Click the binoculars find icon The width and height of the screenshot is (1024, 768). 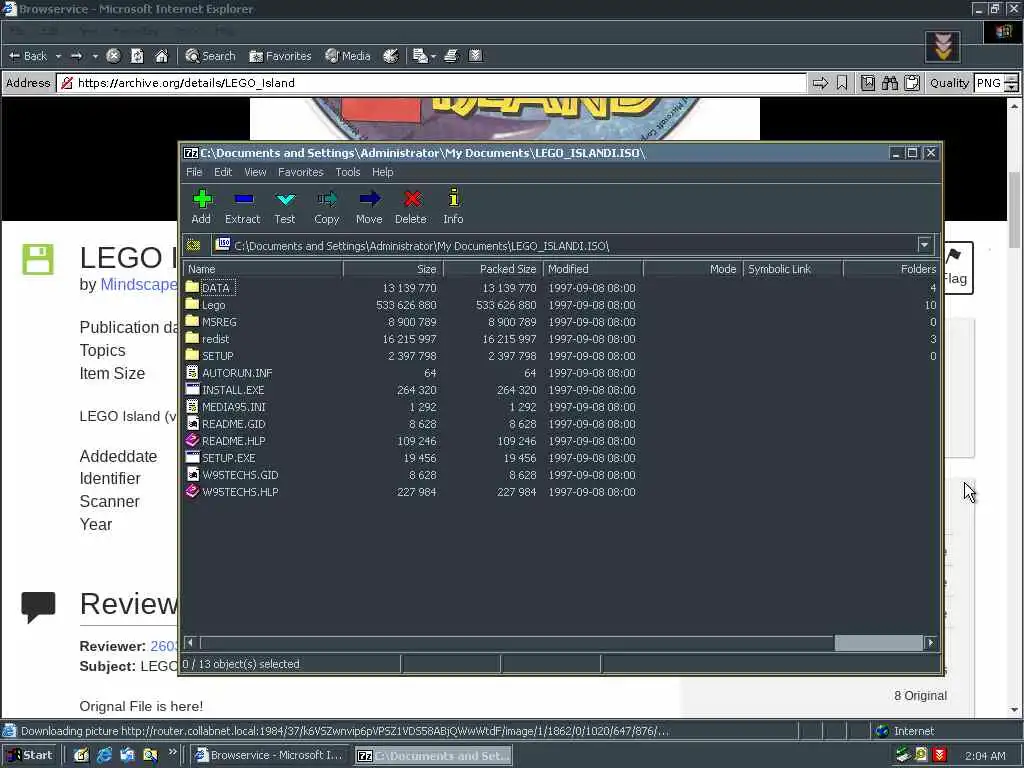point(889,83)
